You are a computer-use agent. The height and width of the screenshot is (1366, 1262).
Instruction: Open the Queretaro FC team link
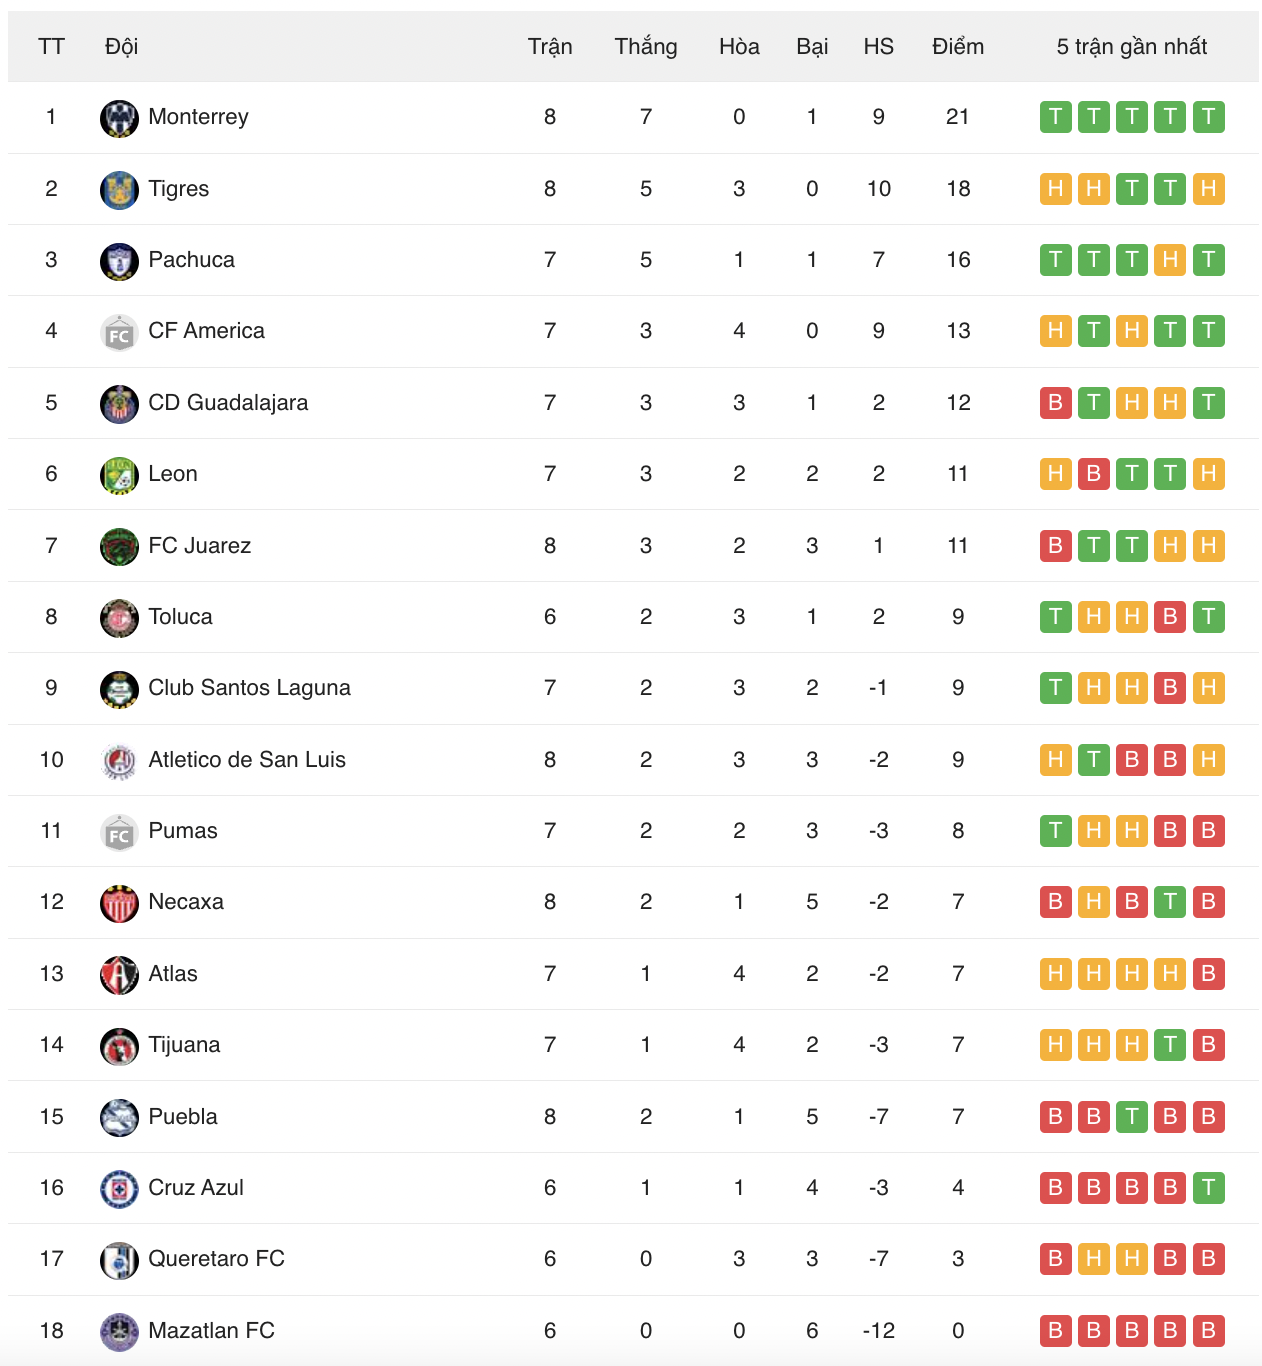pyautogui.click(x=216, y=1259)
